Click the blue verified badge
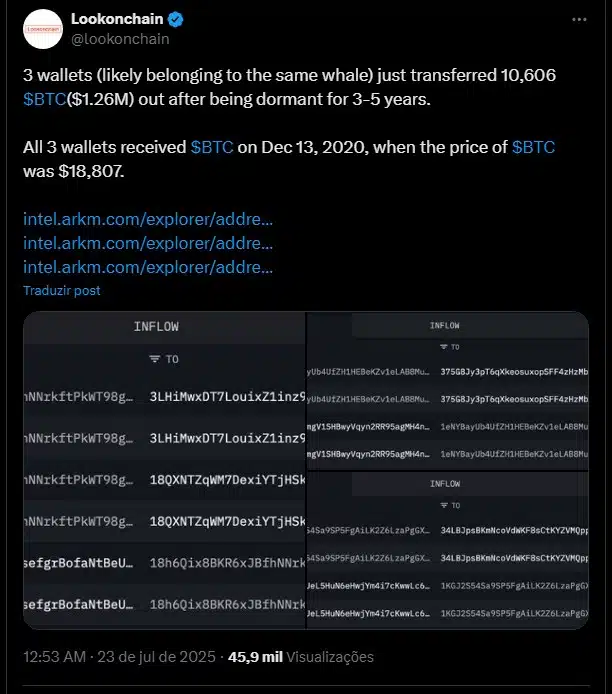 click(x=176, y=19)
